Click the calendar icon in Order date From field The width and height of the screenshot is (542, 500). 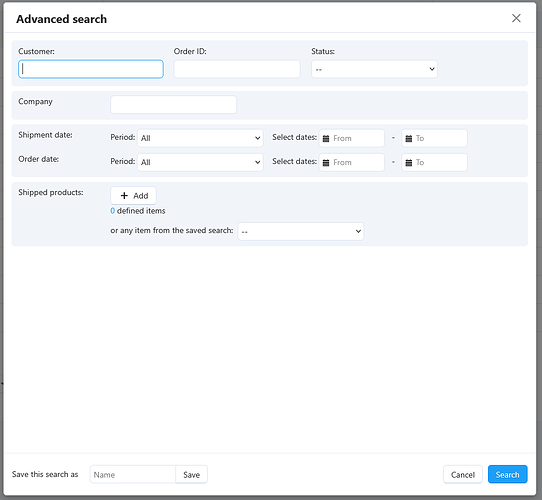tap(326, 163)
